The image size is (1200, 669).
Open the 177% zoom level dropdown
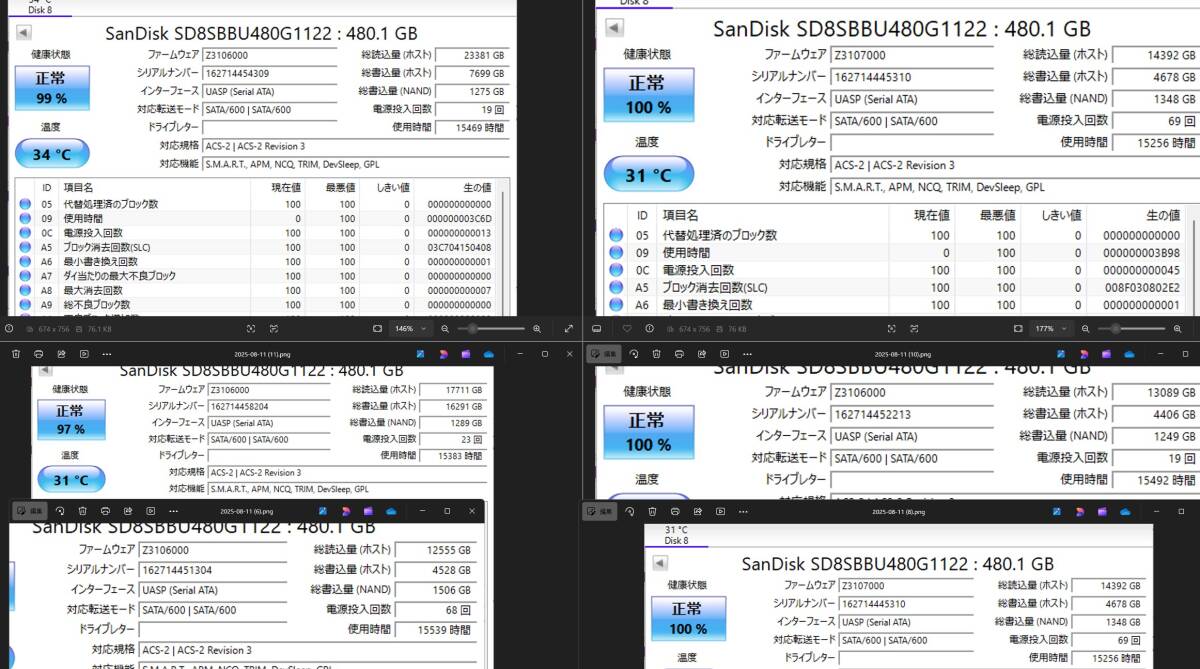(x=1051, y=328)
